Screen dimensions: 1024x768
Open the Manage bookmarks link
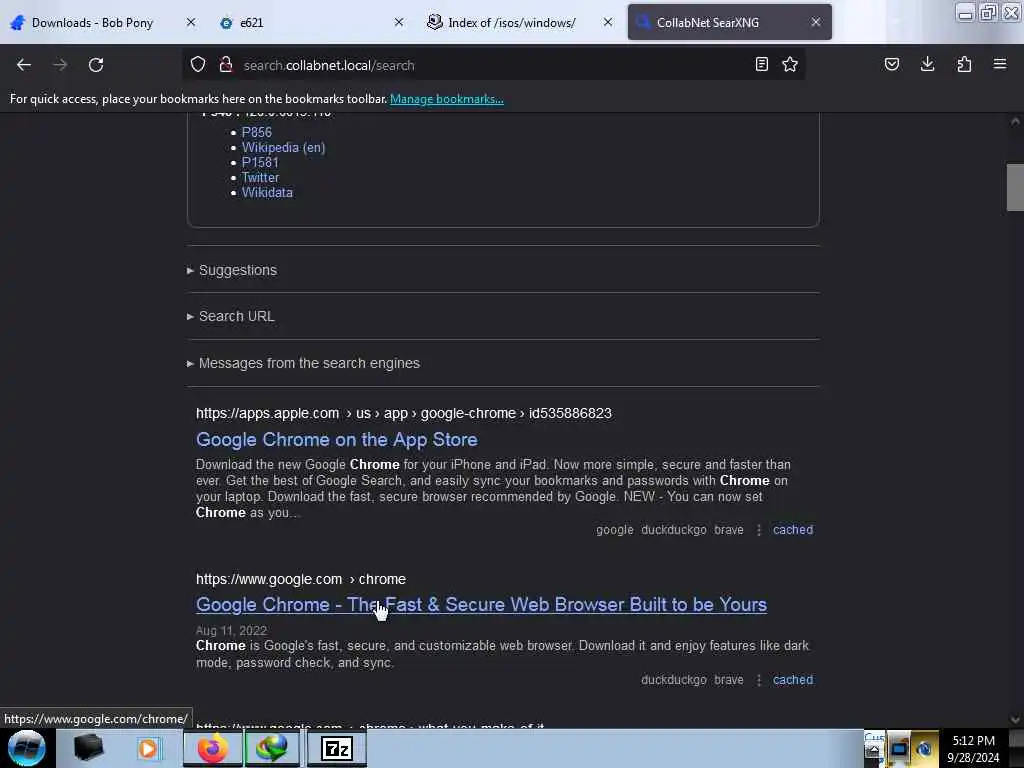(x=447, y=99)
